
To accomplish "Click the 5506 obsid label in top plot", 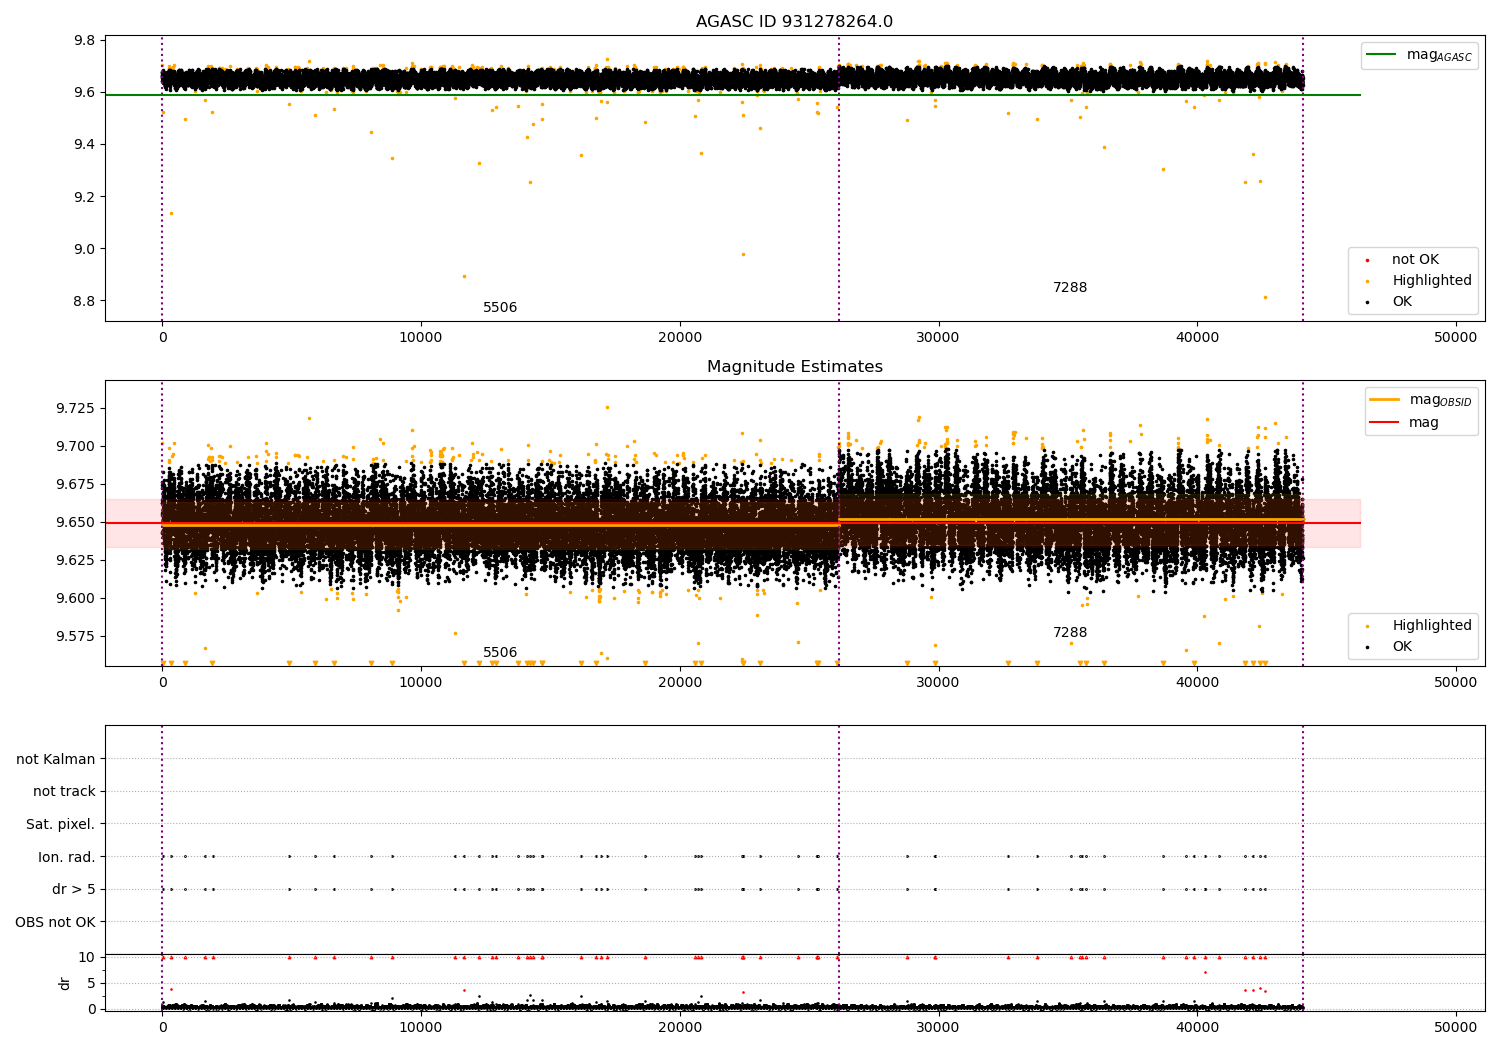I will pyautogui.click(x=500, y=308).
